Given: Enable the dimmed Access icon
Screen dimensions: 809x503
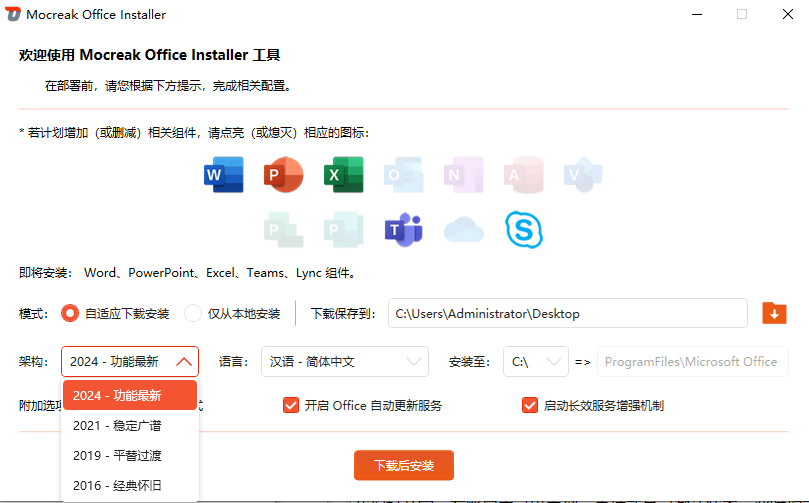Looking at the screenshot, I should [523, 175].
